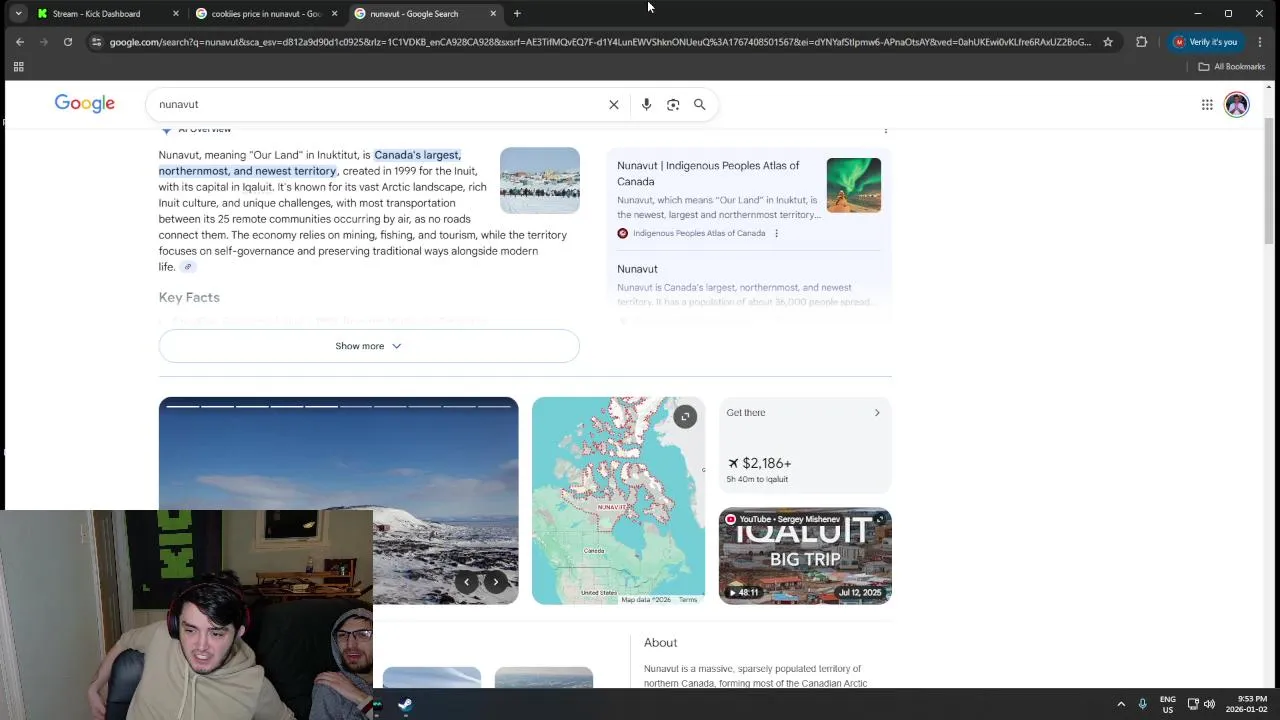Click the taskbar microphone icon

point(1143,704)
